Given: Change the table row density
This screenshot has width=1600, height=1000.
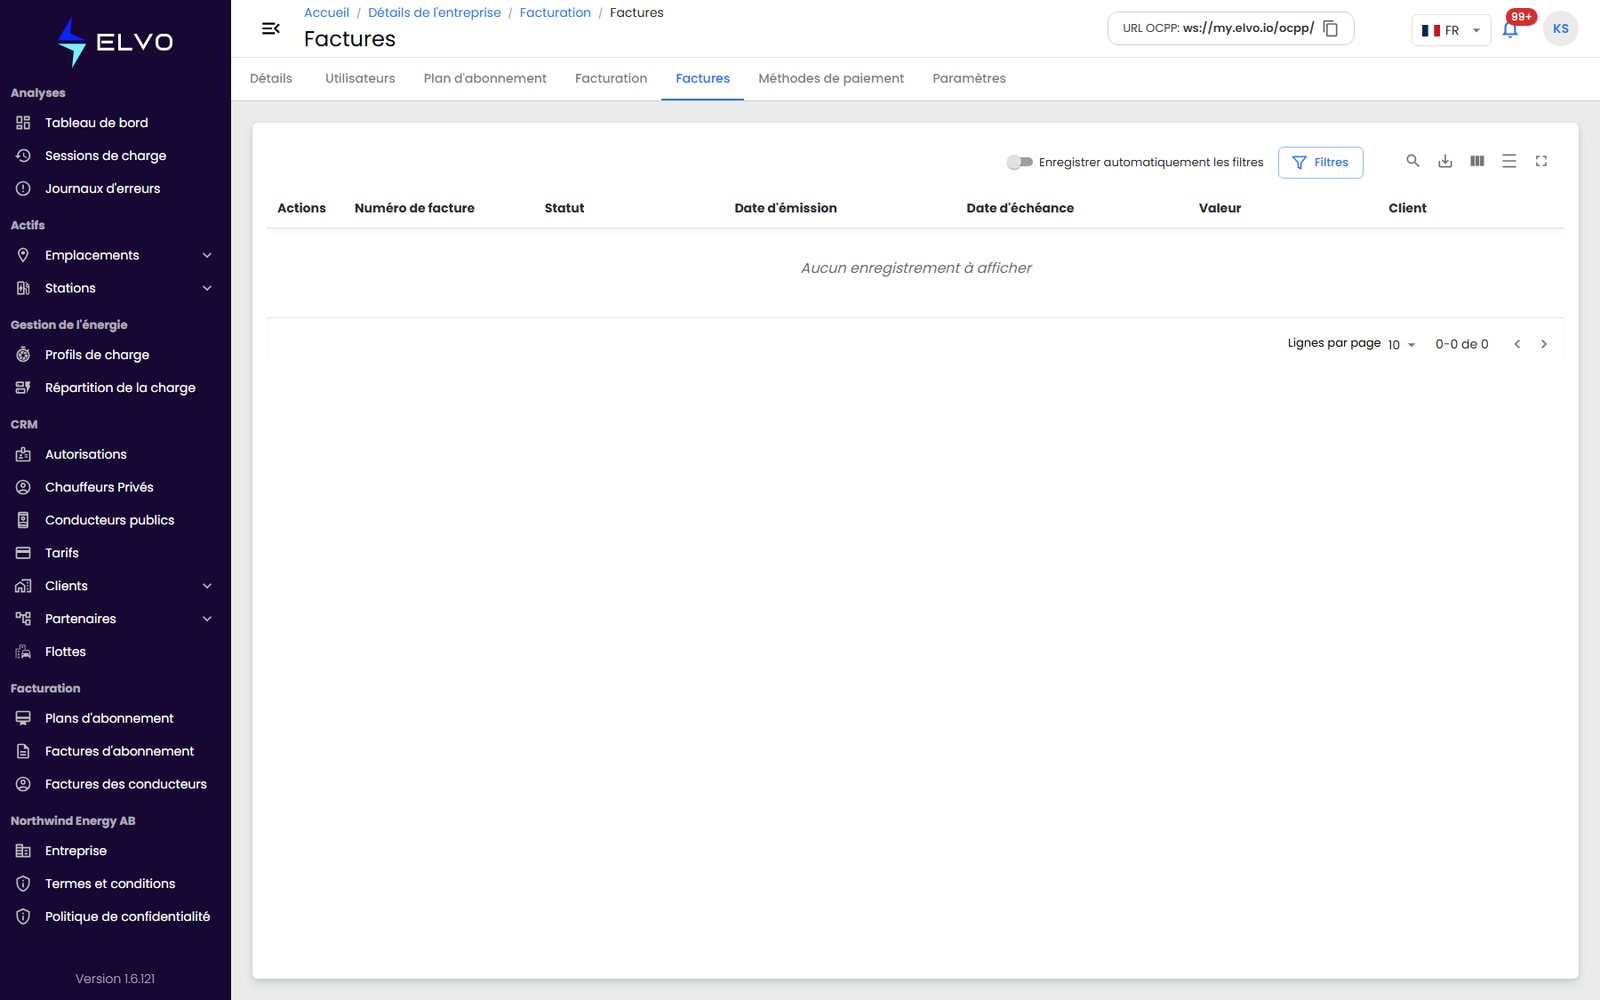Looking at the screenshot, I should point(1509,161).
